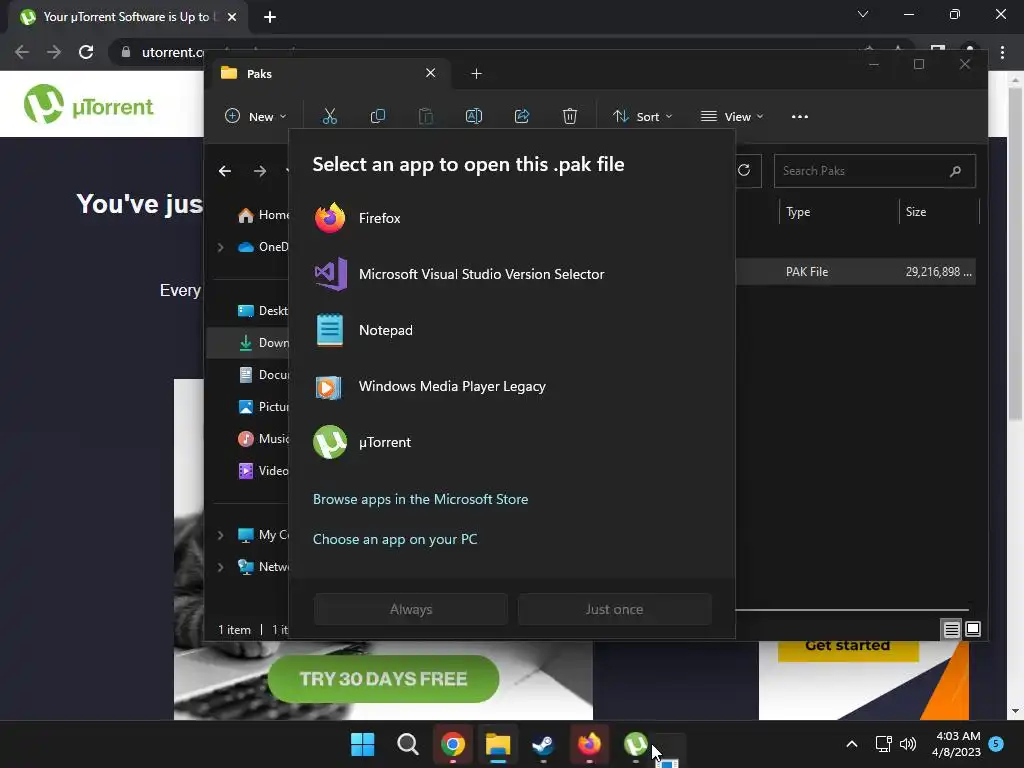Click Choose an app on your PC
The image size is (1024, 768).
(x=395, y=539)
